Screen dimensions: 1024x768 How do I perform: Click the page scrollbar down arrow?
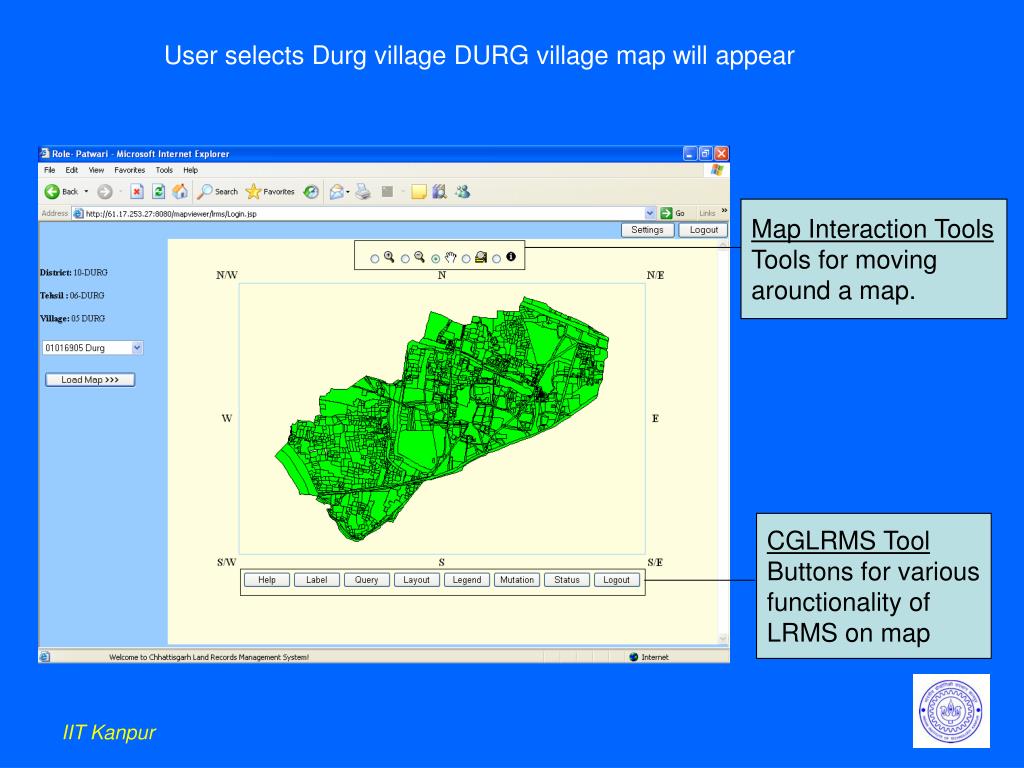pos(723,639)
